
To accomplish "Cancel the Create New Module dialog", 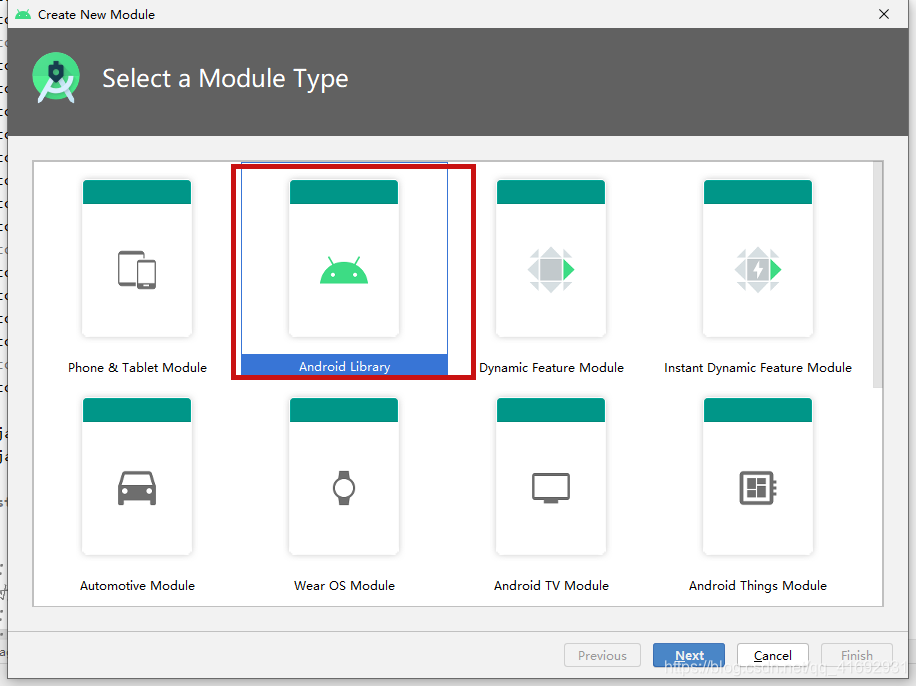I will click(x=773, y=656).
